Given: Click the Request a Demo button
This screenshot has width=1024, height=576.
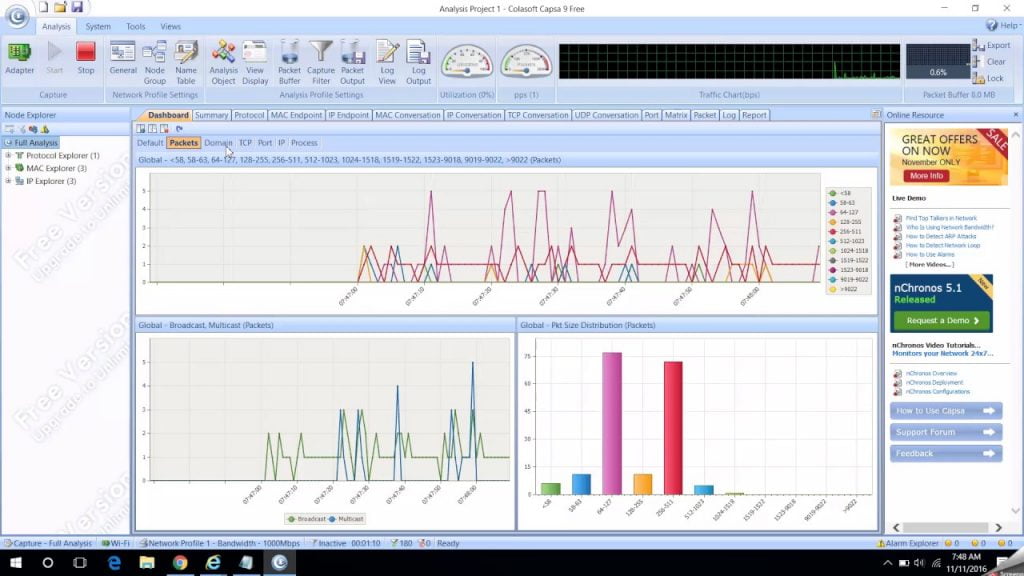Looking at the screenshot, I should (941, 320).
